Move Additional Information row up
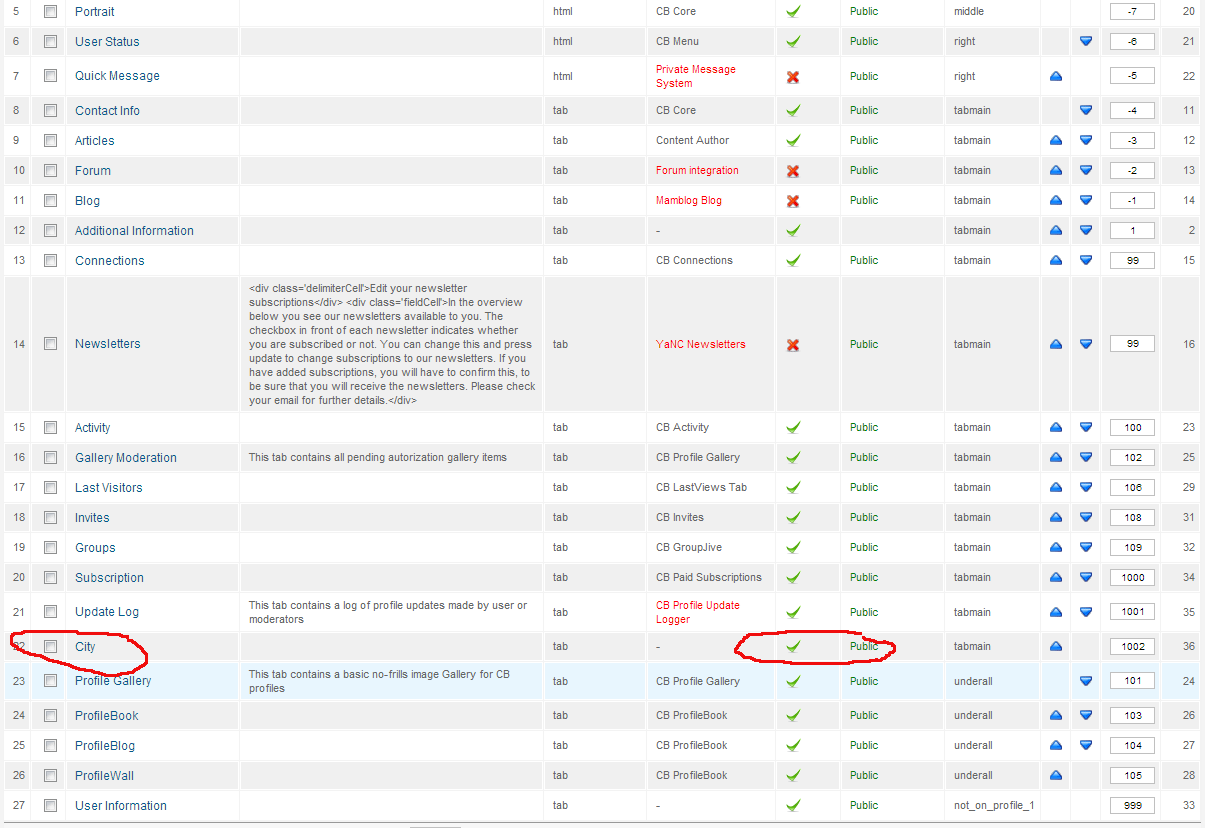This screenshot has height=828, width=1205. click(1056, 231)
